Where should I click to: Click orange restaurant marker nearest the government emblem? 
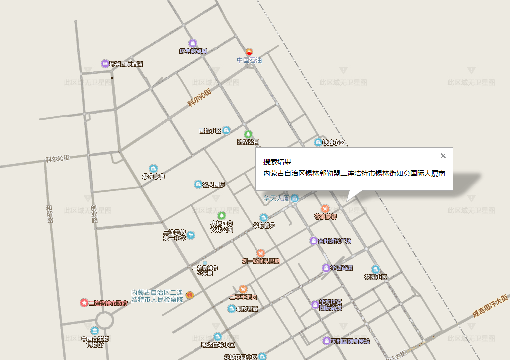point(243,289)
